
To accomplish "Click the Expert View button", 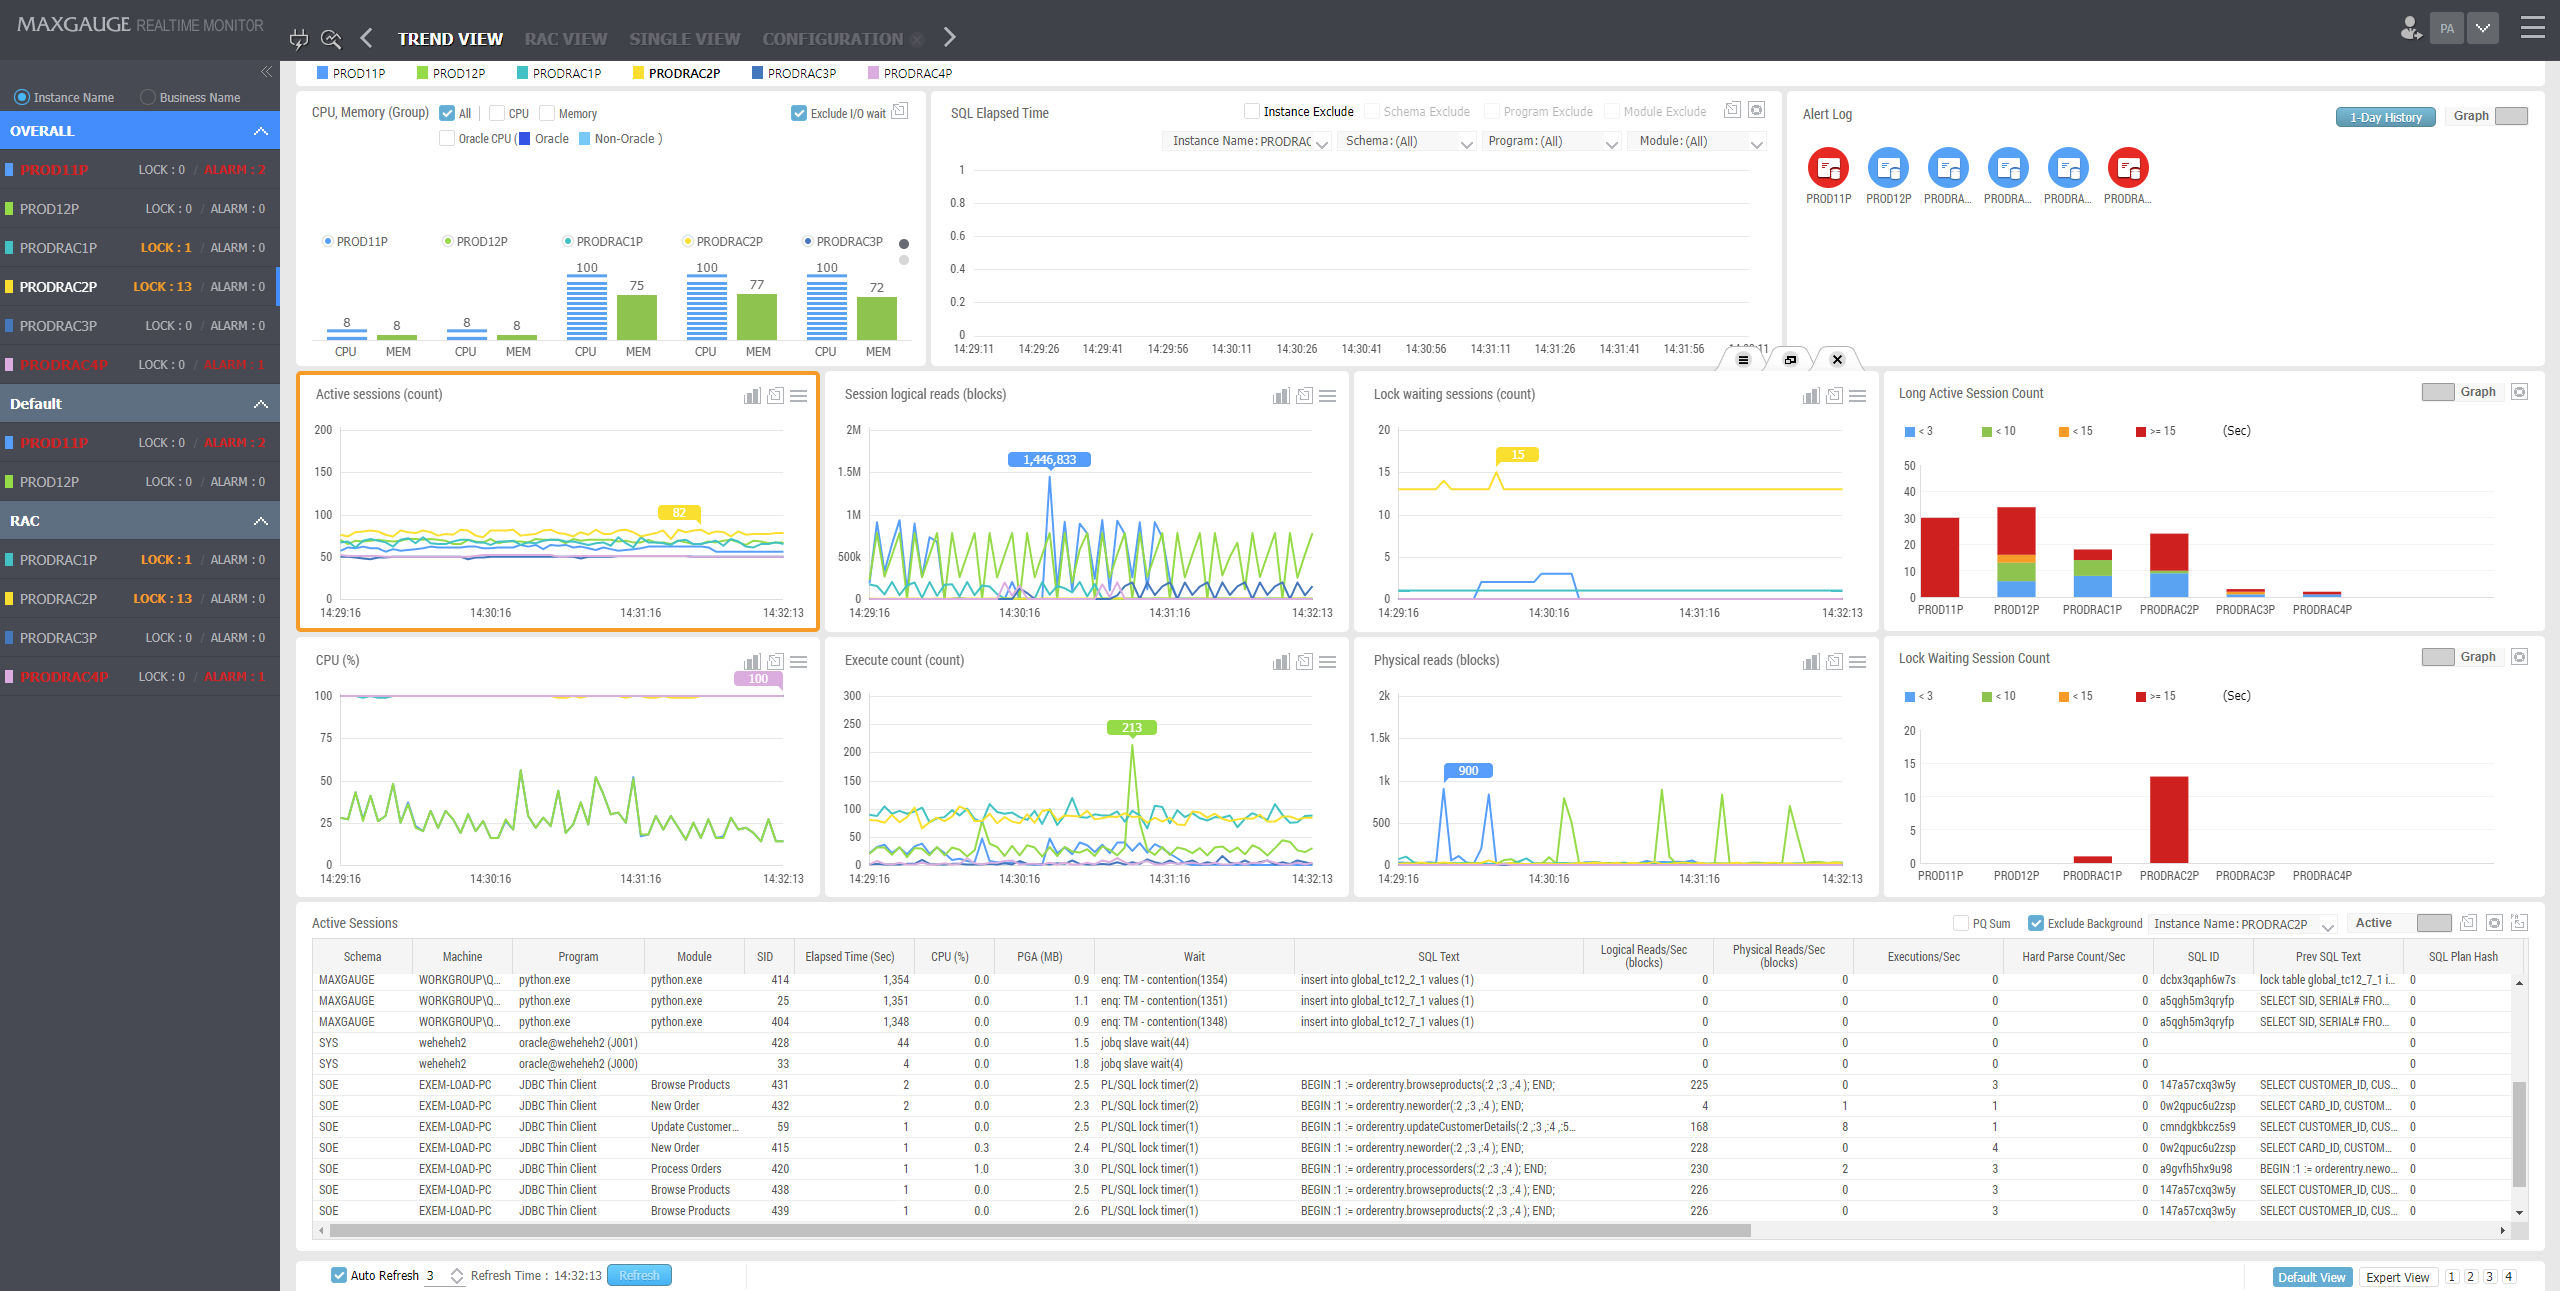I will tap(2397, 1277).
